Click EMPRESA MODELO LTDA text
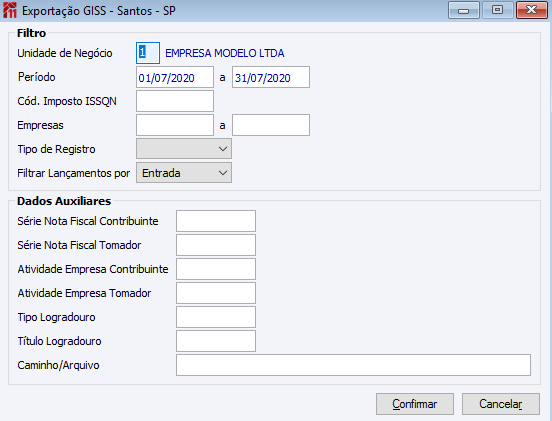This screenshot has width=552, height=421. coord(225,53)
